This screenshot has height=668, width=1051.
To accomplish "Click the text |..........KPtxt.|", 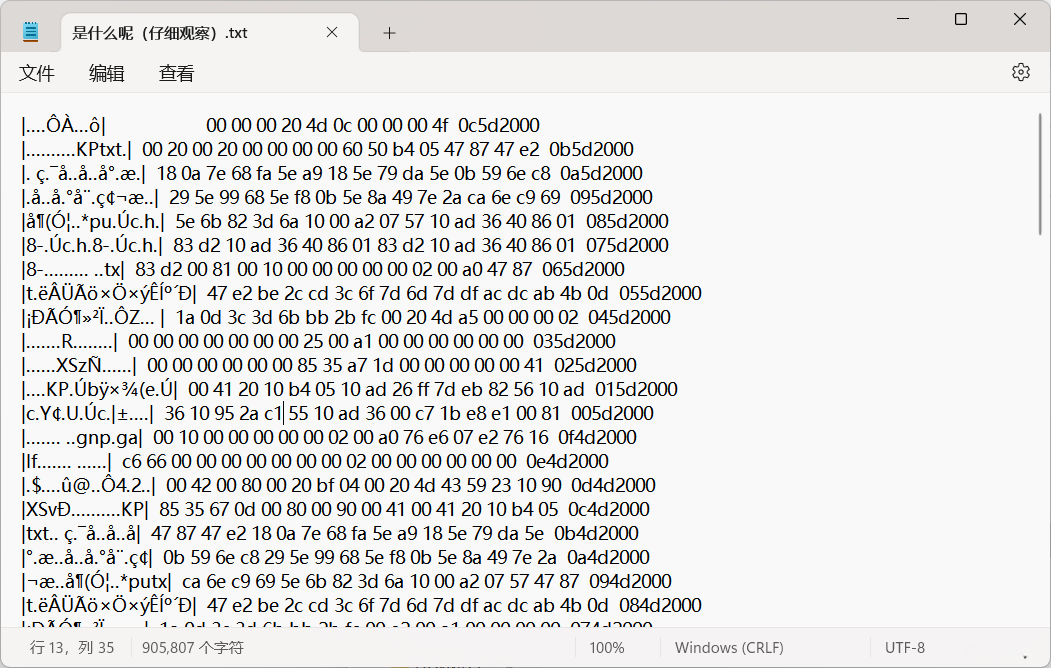I will coord(77,149).
